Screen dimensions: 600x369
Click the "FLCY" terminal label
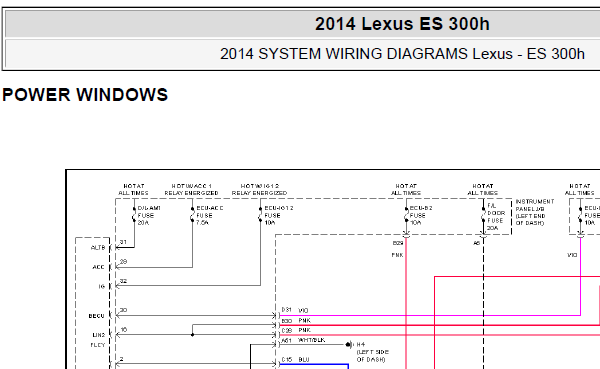(98, 345)
